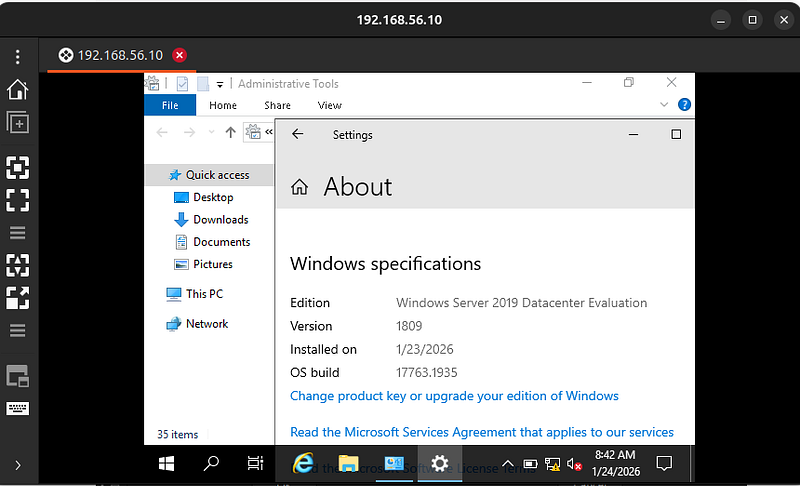Image resolution: width=800 pixels, height=486 pixels.
Task: Switch to Settings gear on taskbar
Action: tap(440, 464)
